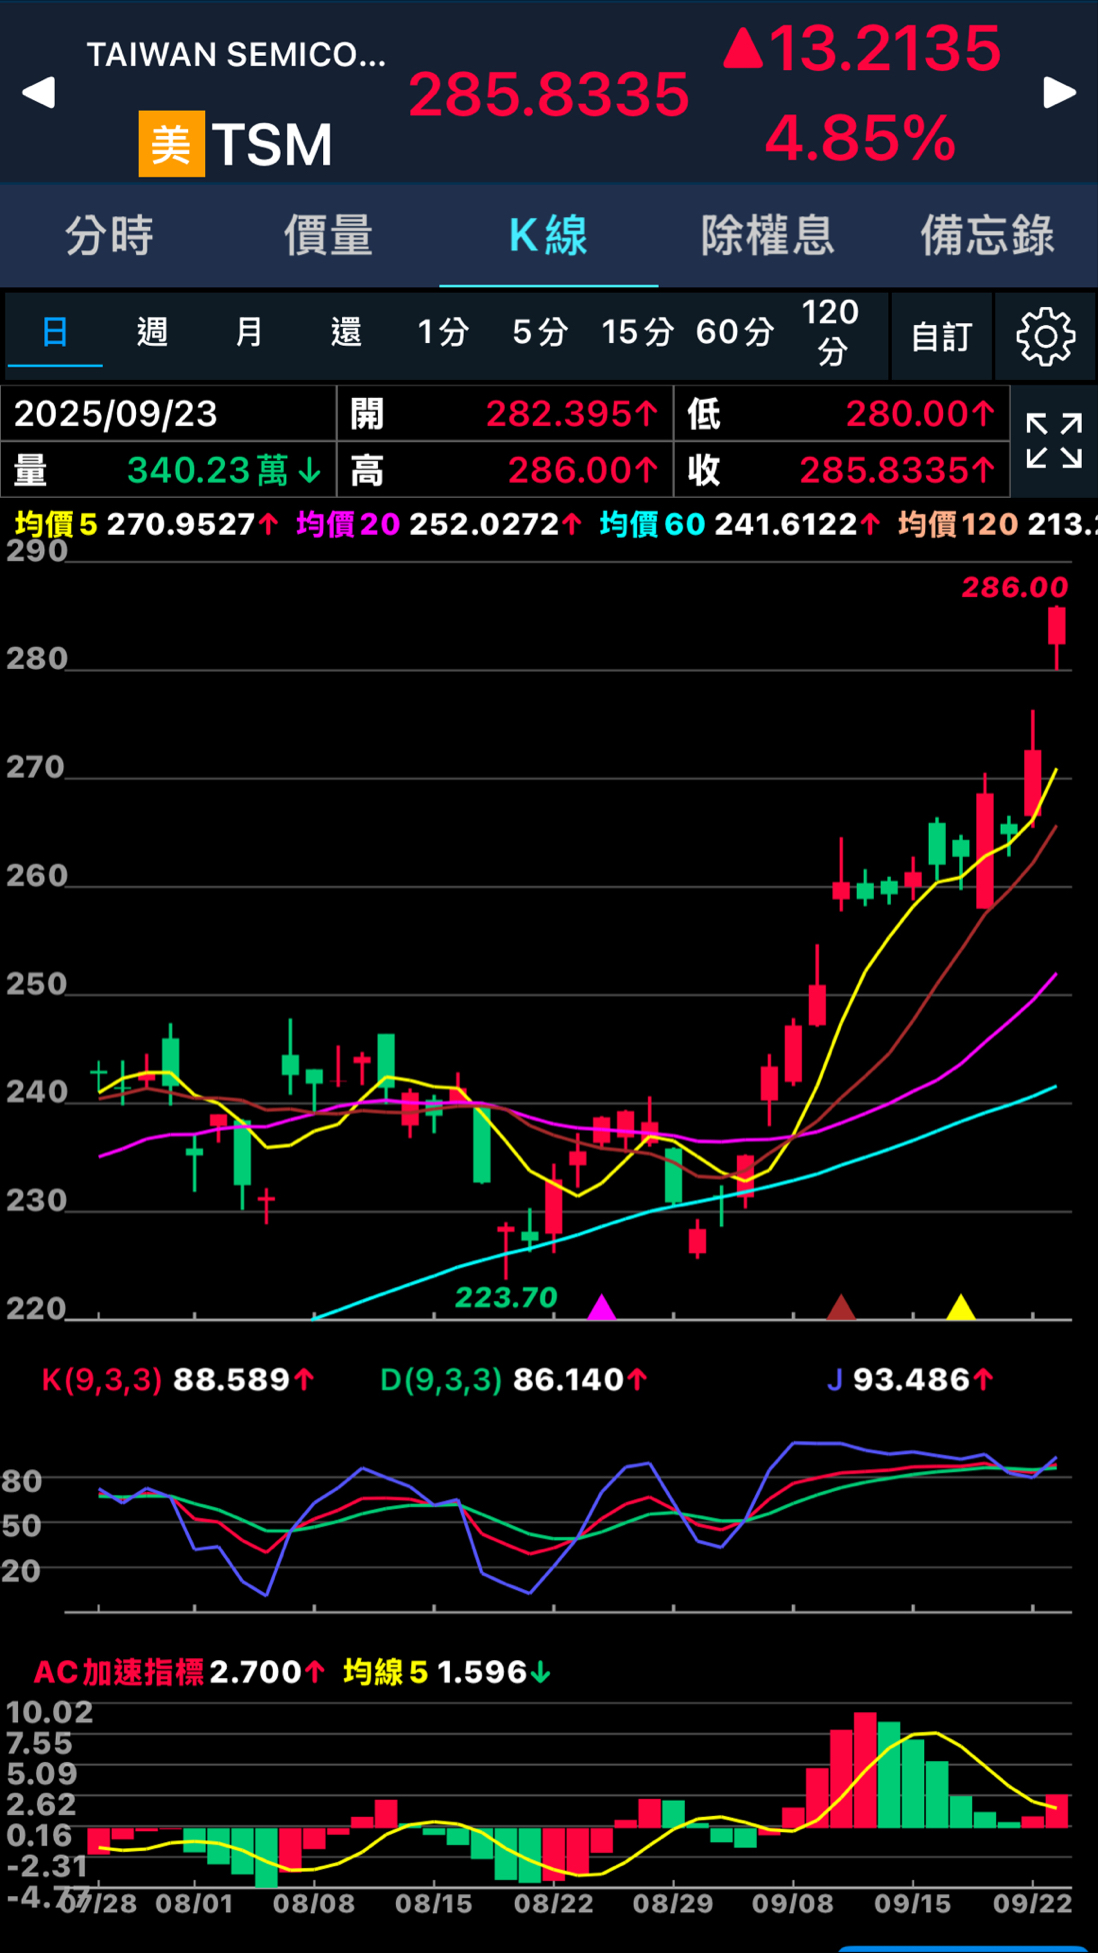
Task: Tap the dark red triangle chart marker
Action: tap(841, 1306)
